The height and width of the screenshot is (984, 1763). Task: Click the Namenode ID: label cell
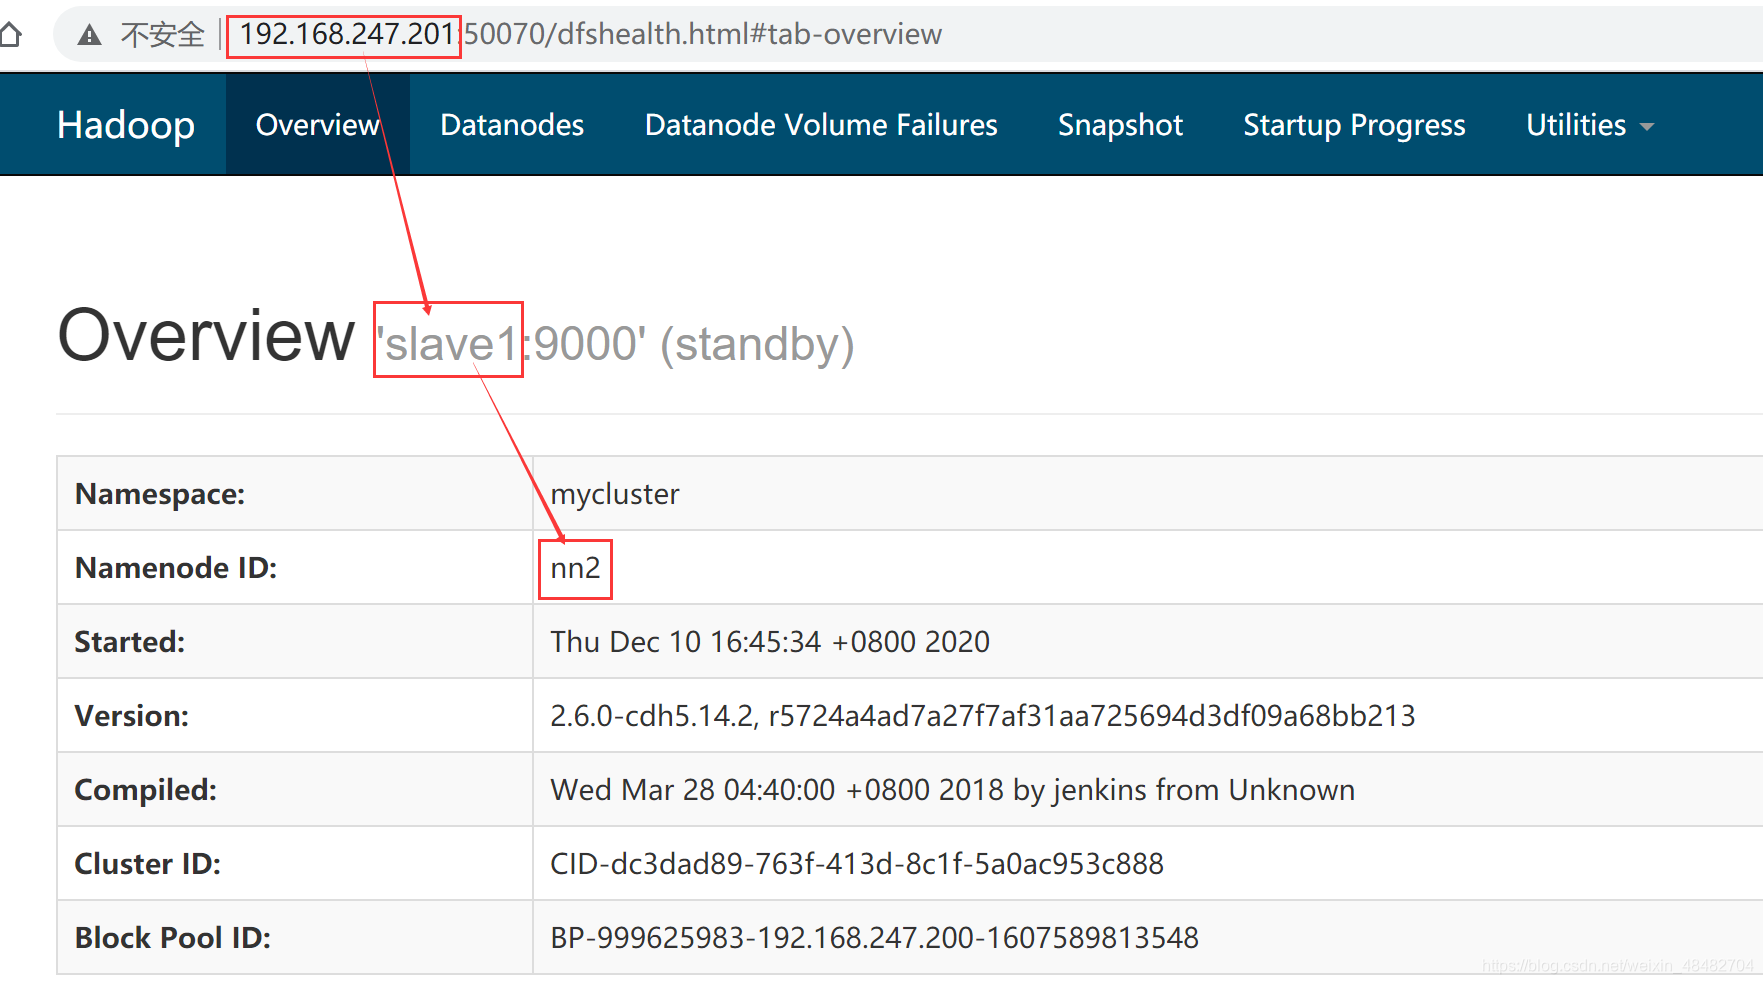click(295, 568)
